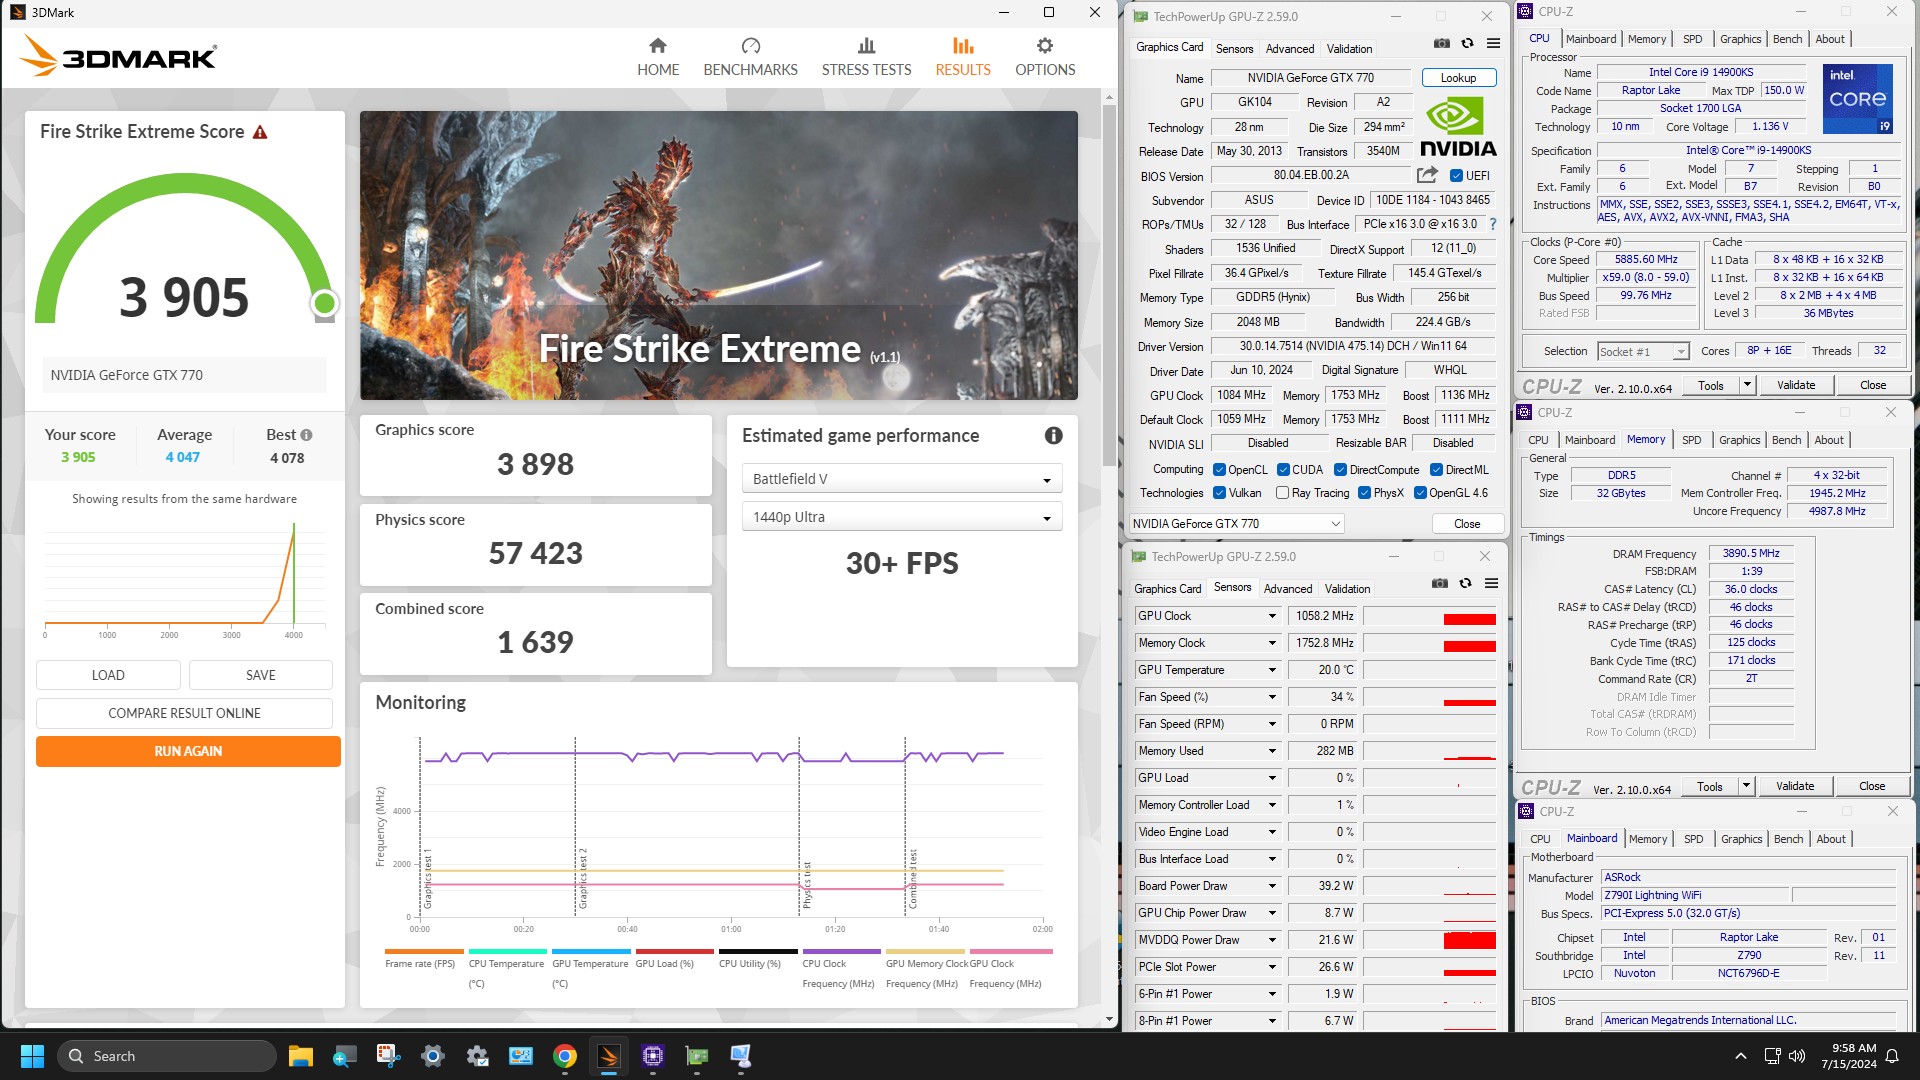Screen dimensions: 1920x1080
Task: Open 3DMark Options gear
Action: pyautogui.click(x=1045, y=57)
